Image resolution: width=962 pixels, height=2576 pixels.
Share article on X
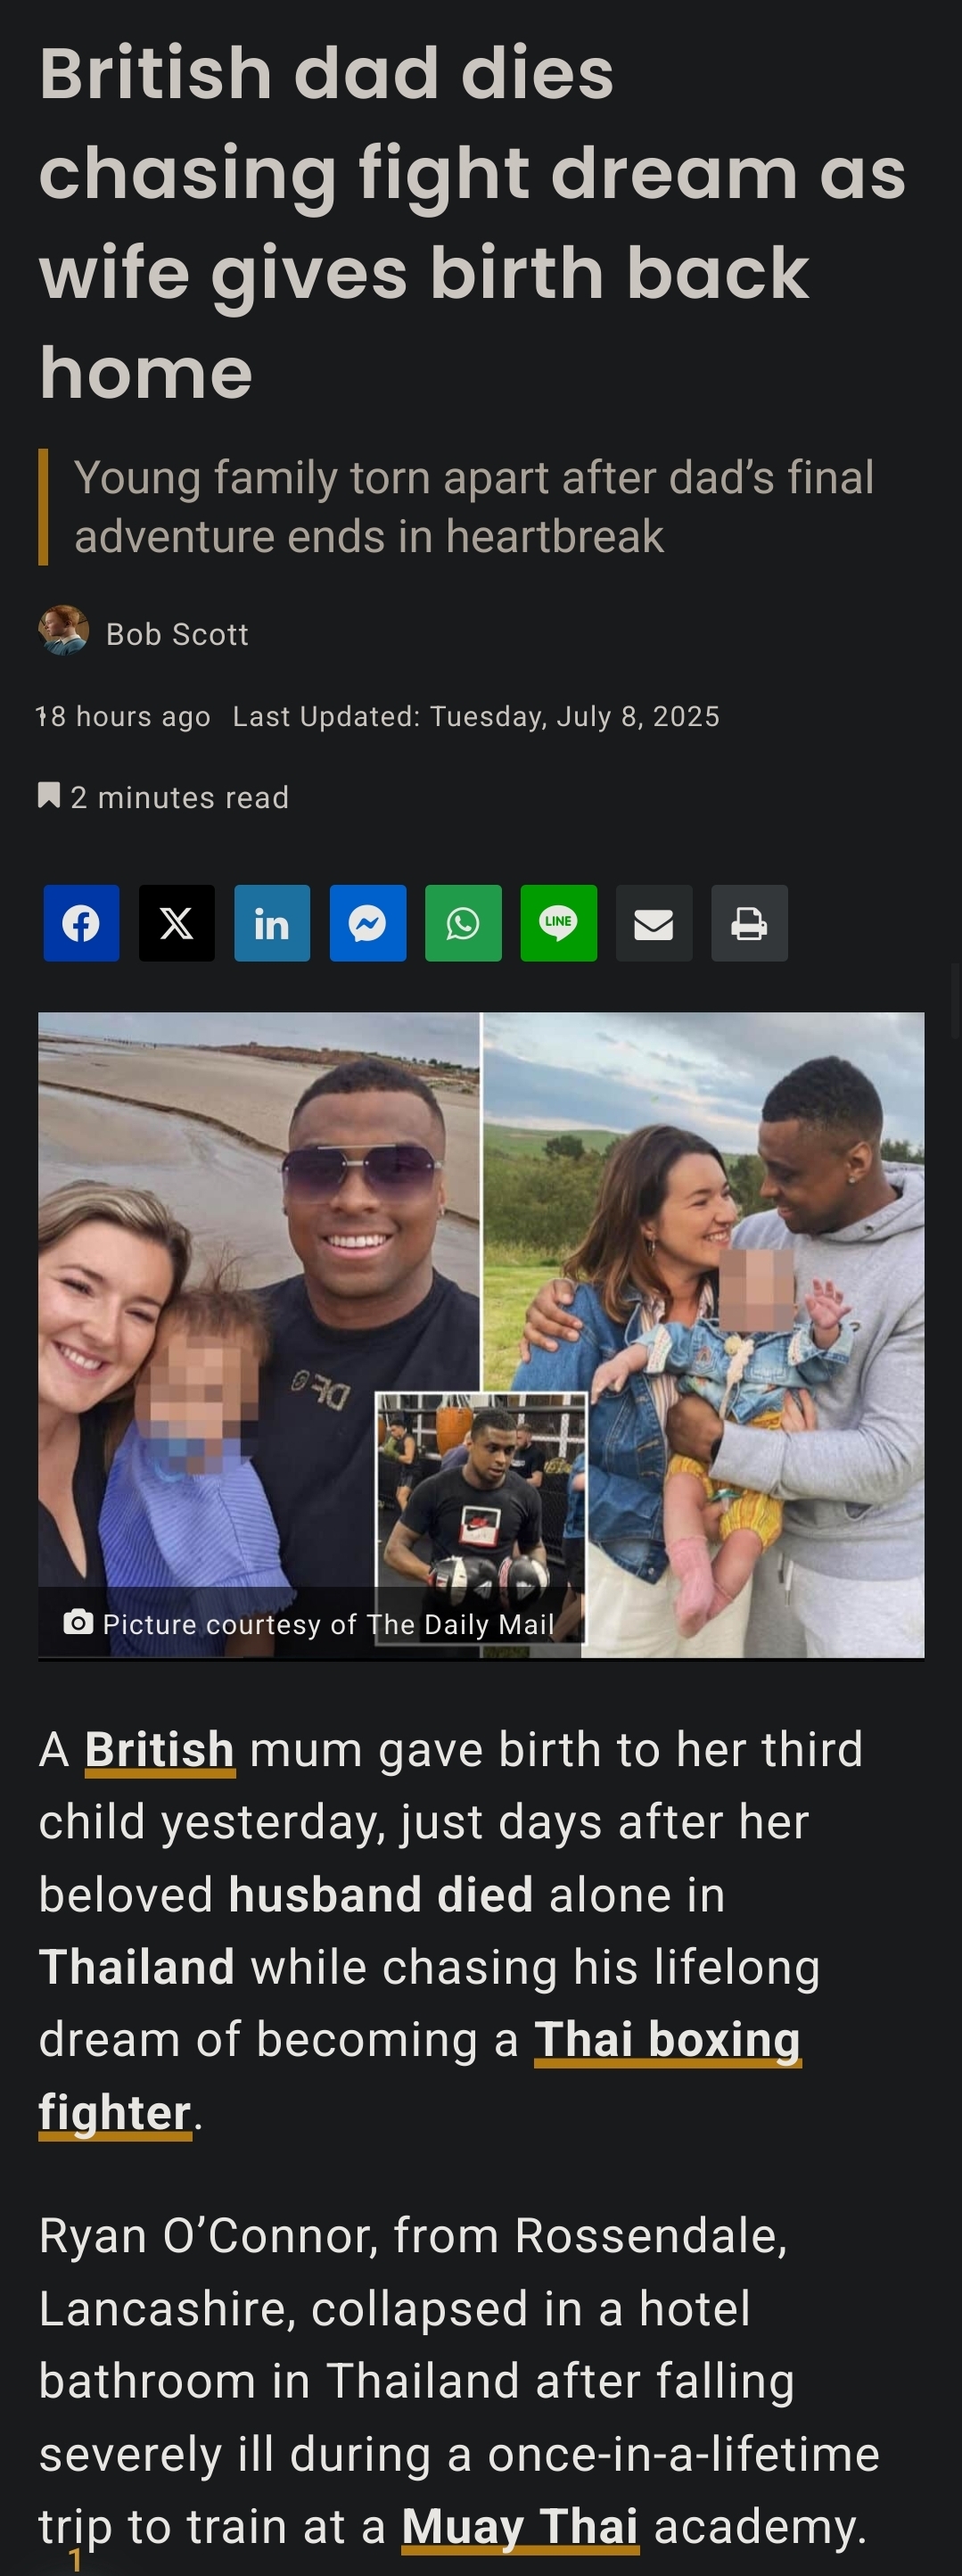[177, 923]
